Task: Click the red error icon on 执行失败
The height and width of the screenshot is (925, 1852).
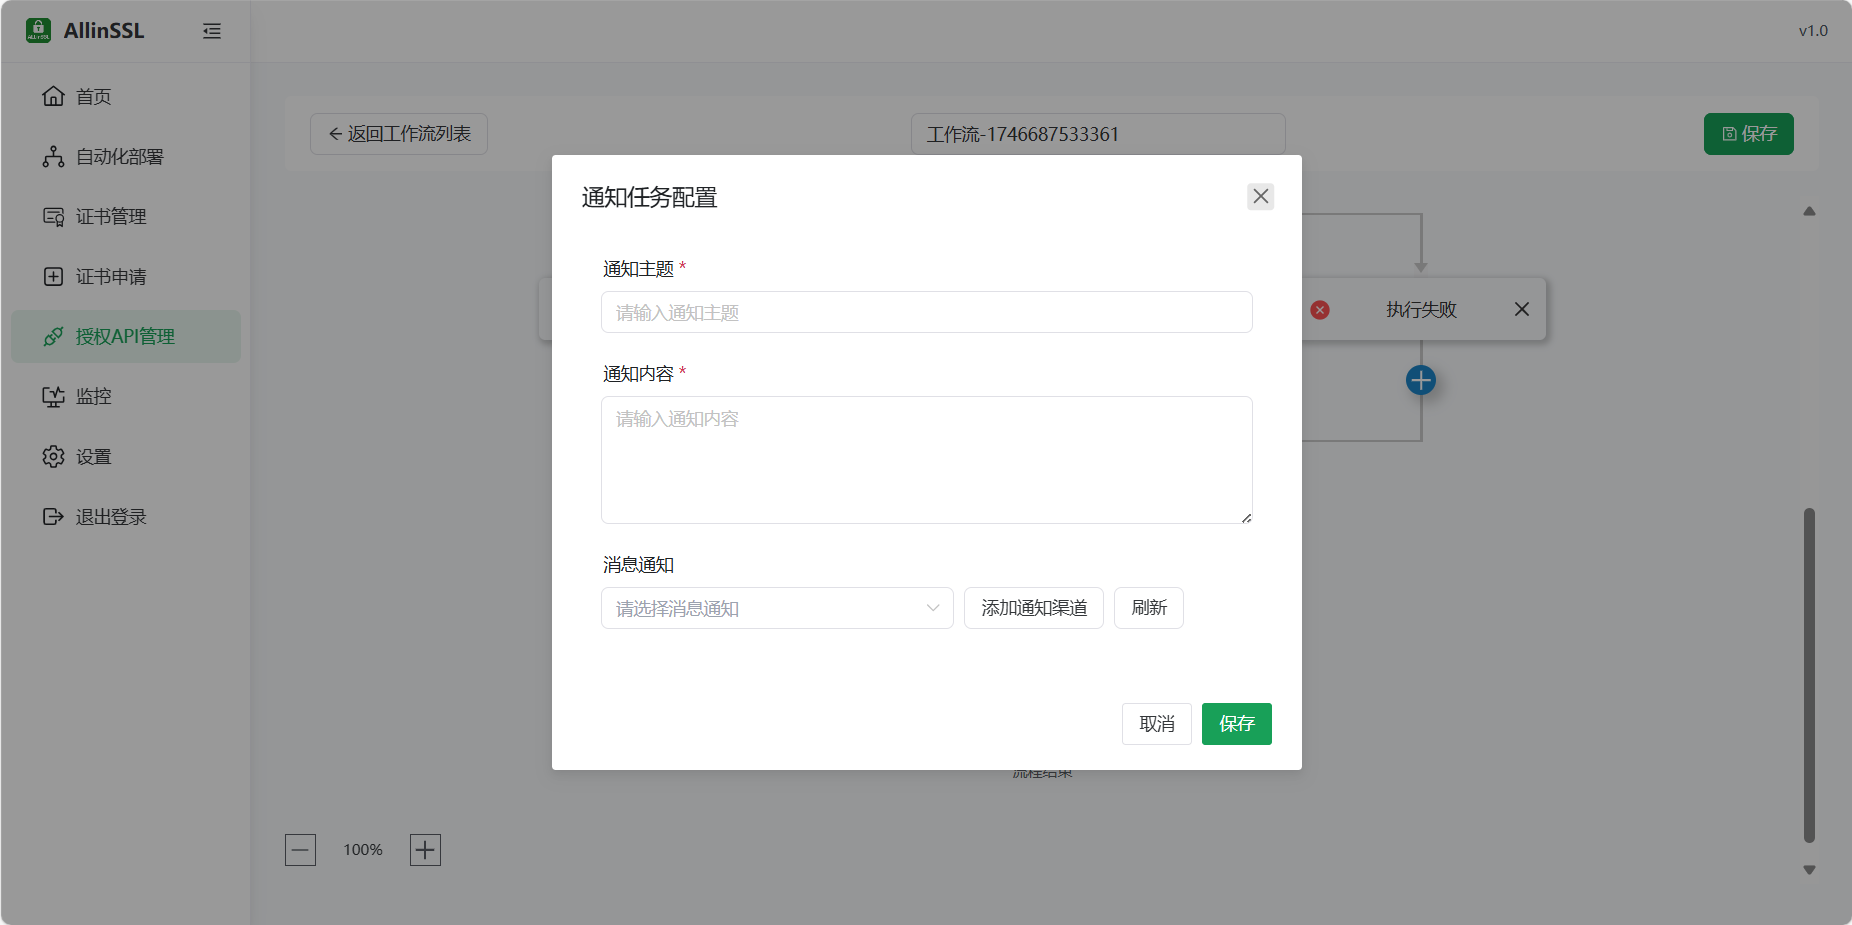Action: click(1319, 310)
